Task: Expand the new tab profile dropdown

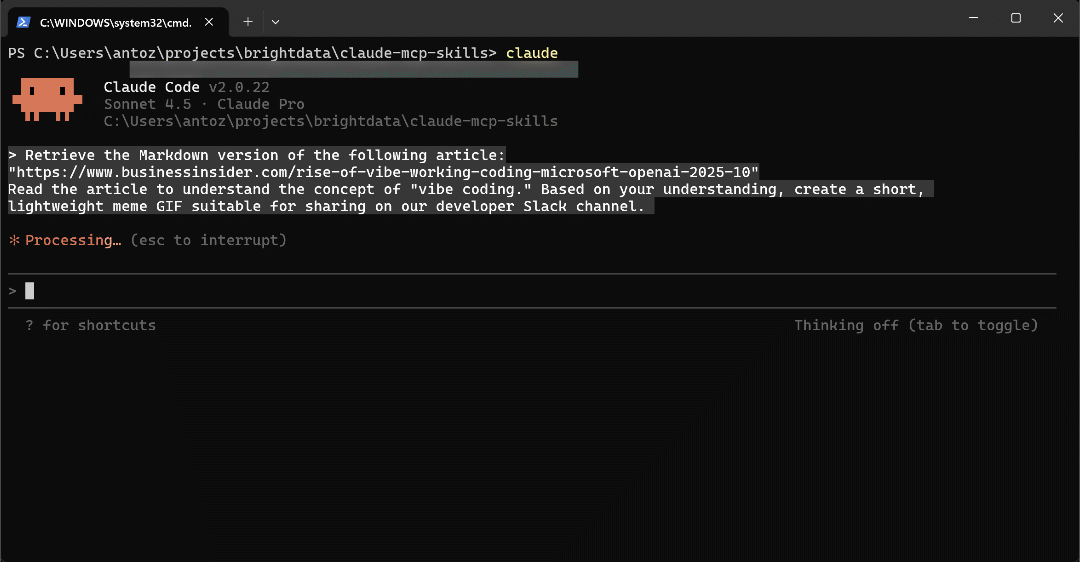Action: pyautogui.click(x=276, y=21)
